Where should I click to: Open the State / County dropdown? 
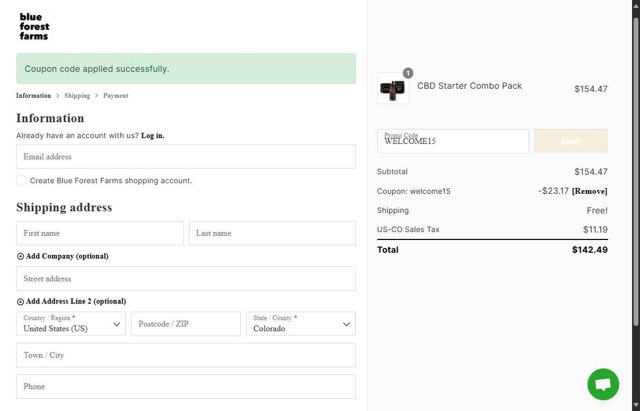[x=301, y=324]
